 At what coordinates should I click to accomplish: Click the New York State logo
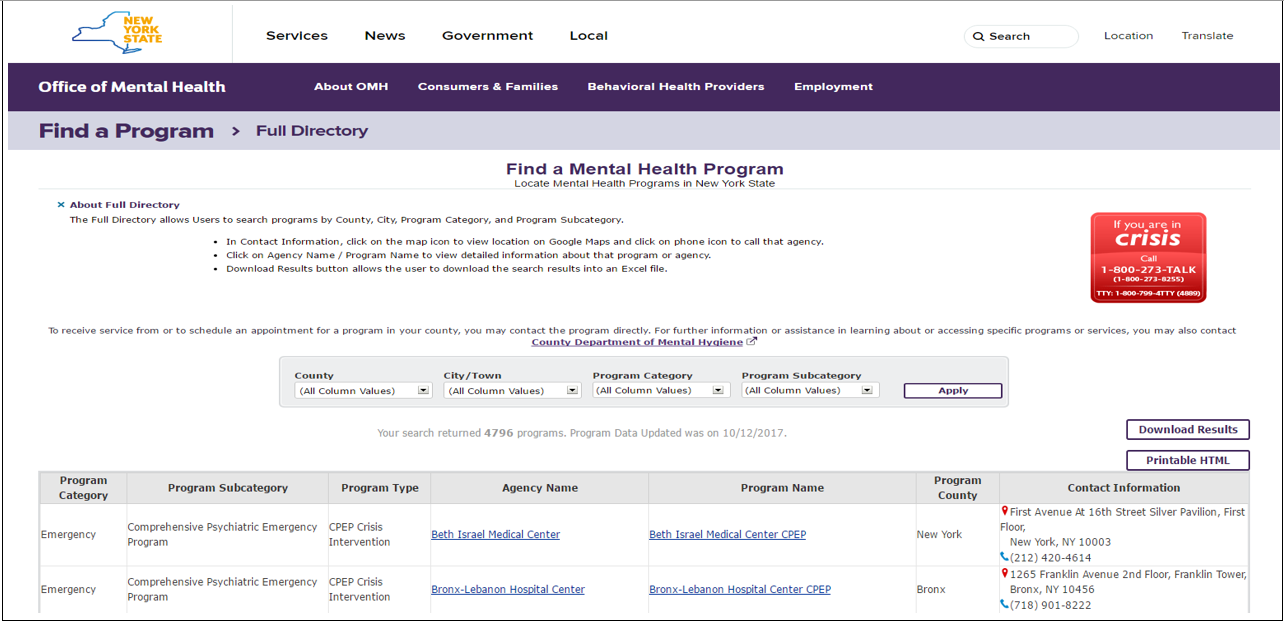(x=117, y=33)
